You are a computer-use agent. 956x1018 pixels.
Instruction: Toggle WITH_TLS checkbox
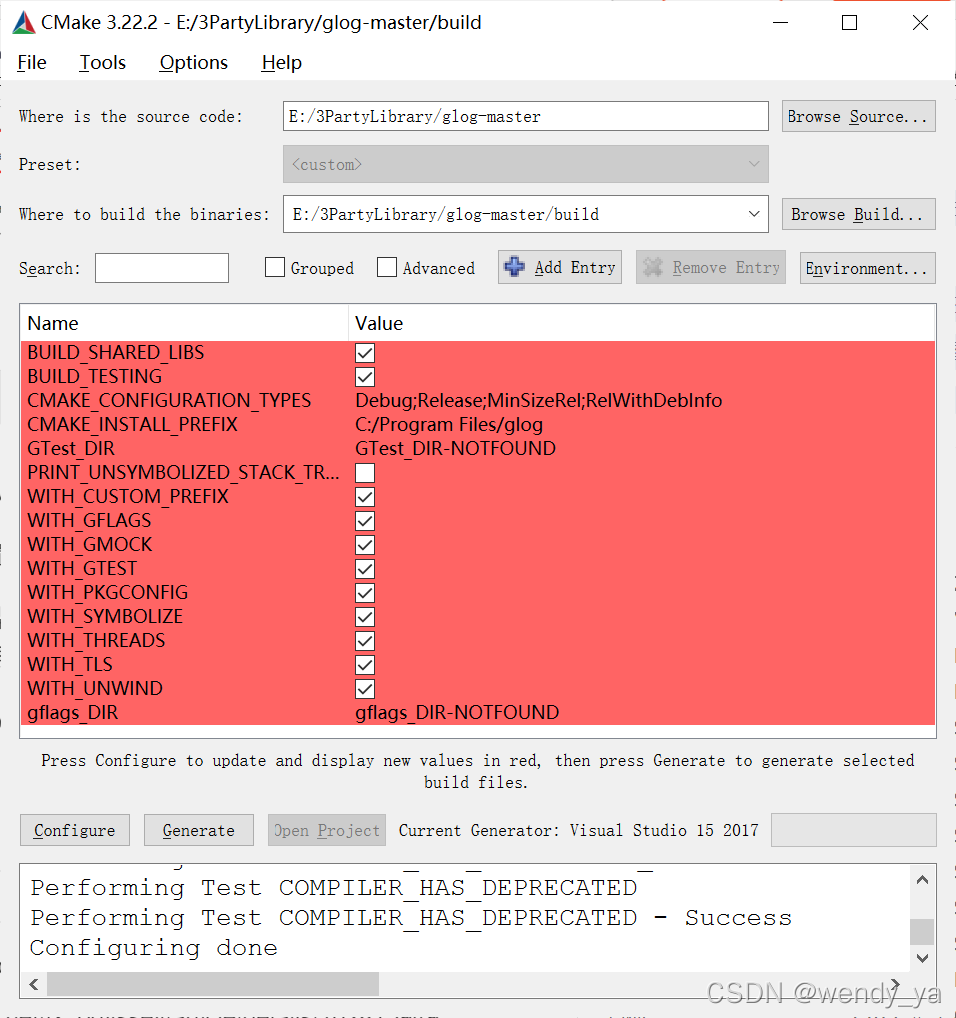(x=365, y=665)
